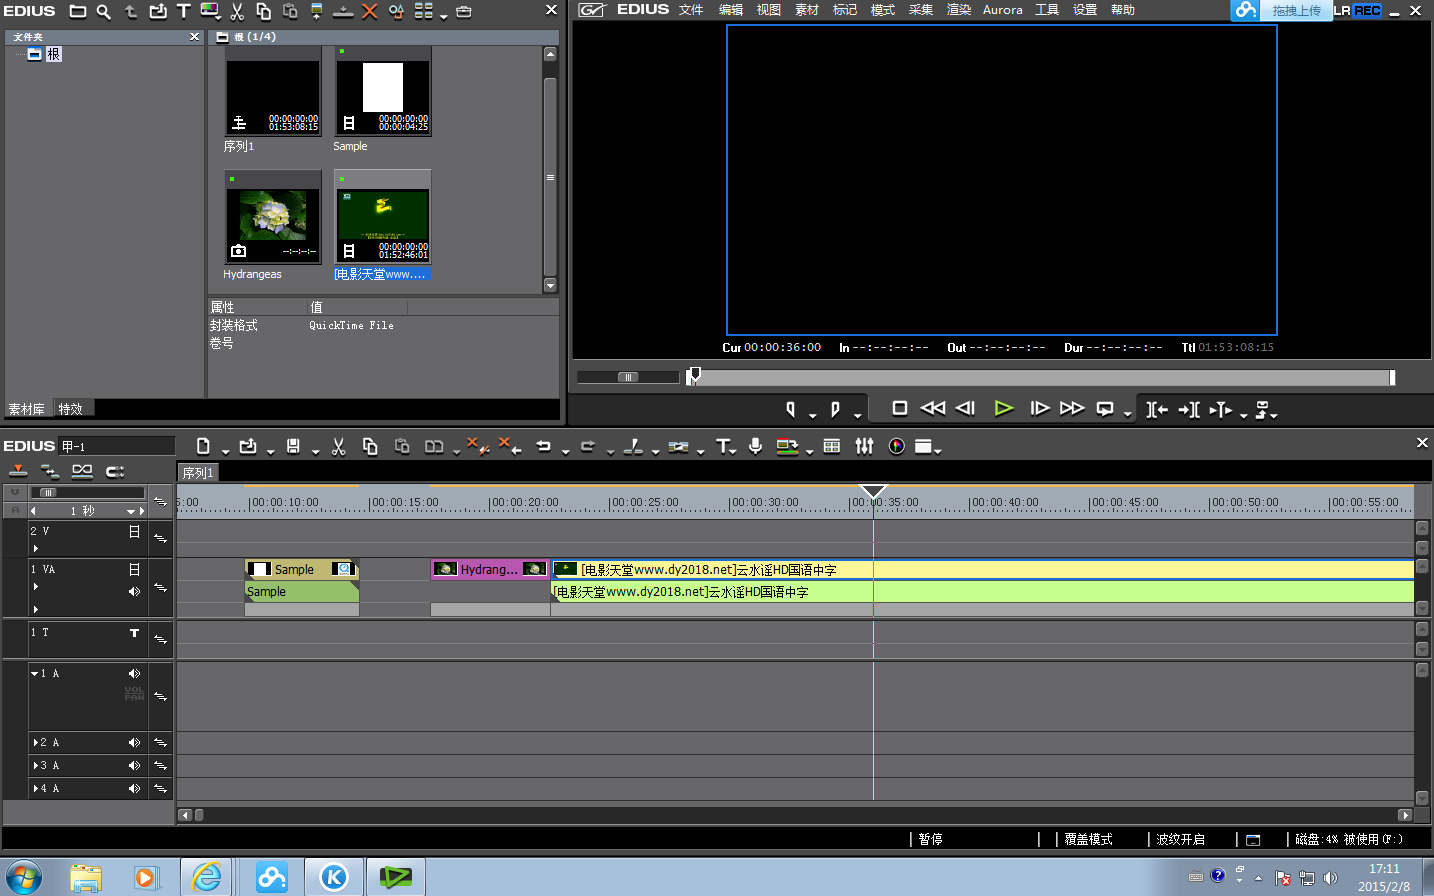Cut the selected clip in the timeline toolbar

pyautogui.click(x=339, y=447)
